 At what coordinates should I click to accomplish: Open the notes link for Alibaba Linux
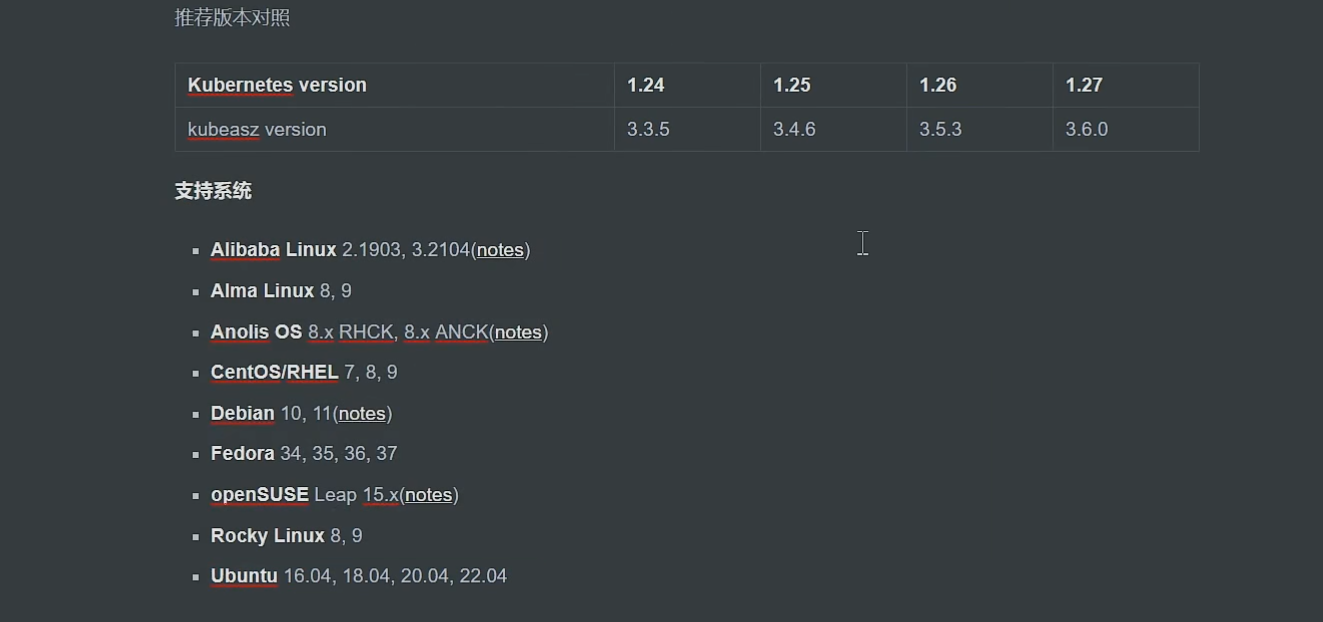[500, 250]
